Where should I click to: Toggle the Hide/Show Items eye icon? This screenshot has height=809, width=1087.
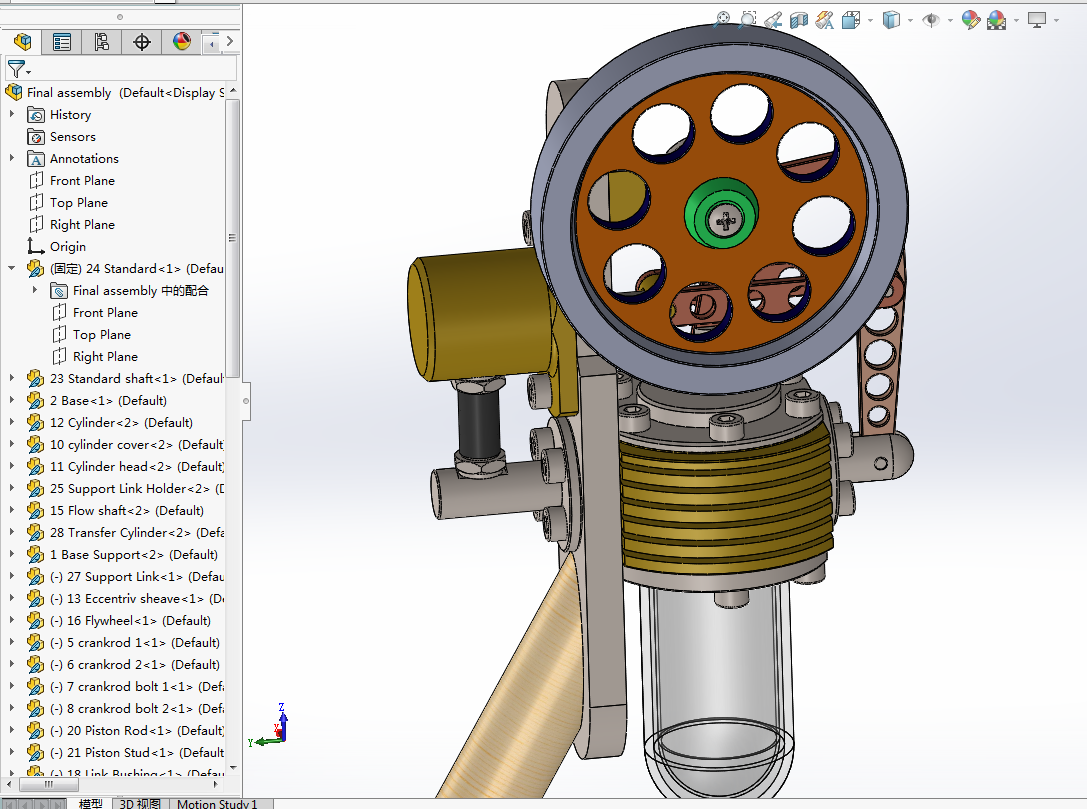[931, 20]
